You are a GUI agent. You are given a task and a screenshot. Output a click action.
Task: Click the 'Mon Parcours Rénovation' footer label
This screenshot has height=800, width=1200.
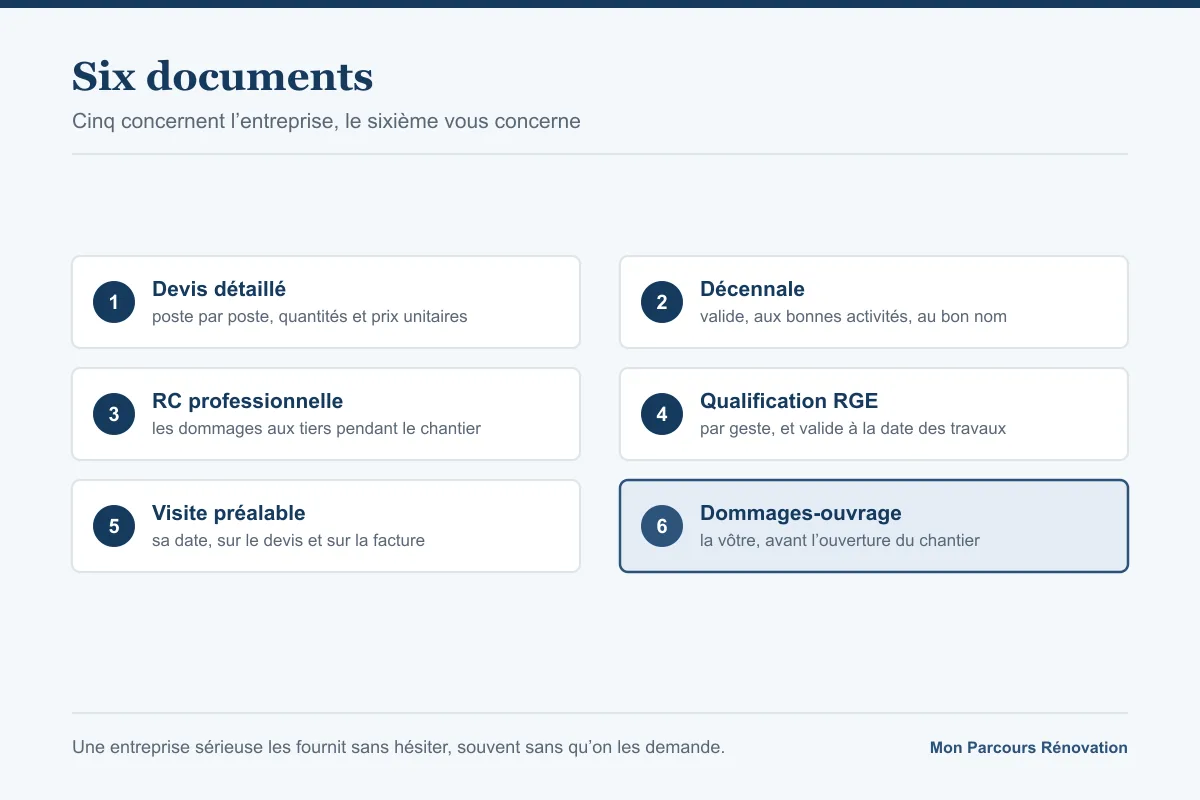pos(1029,748)
